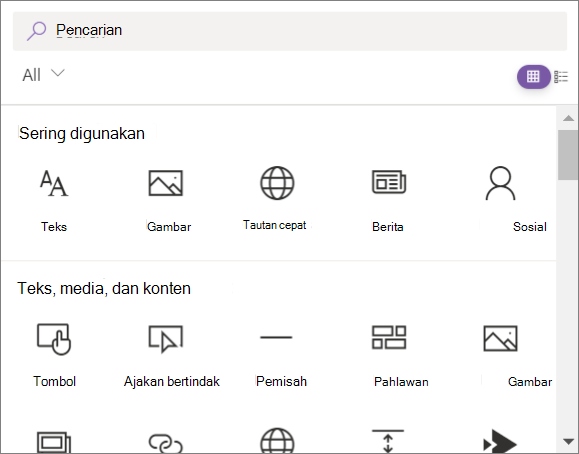Open the All filter dropdown

coord(44,75)
